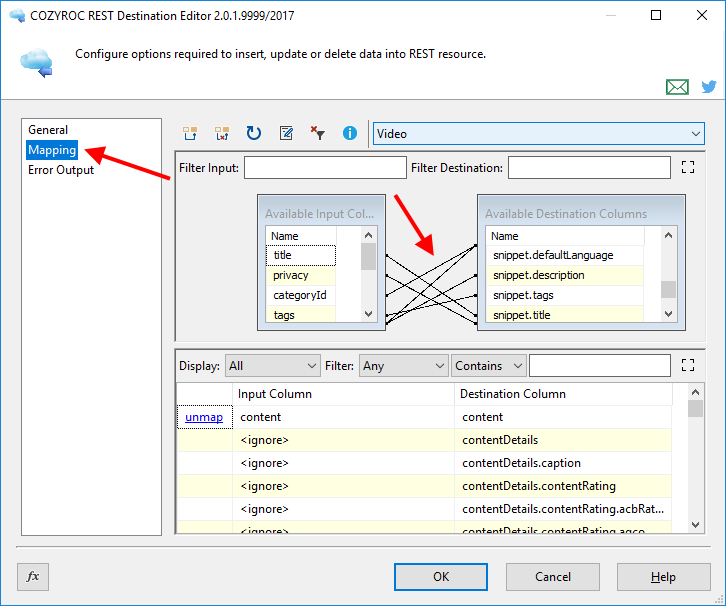Click the <ignore> cell for contentDetails.contentRating
The height and width of the screenshot is (606, 726).
(x=343, y=486)
